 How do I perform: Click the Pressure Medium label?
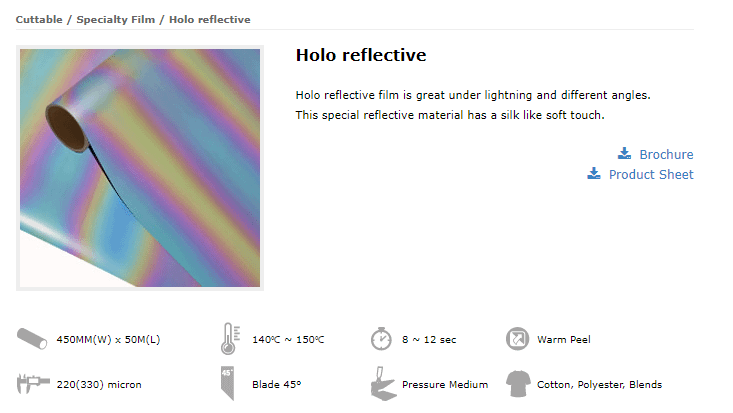coord(445,384)
